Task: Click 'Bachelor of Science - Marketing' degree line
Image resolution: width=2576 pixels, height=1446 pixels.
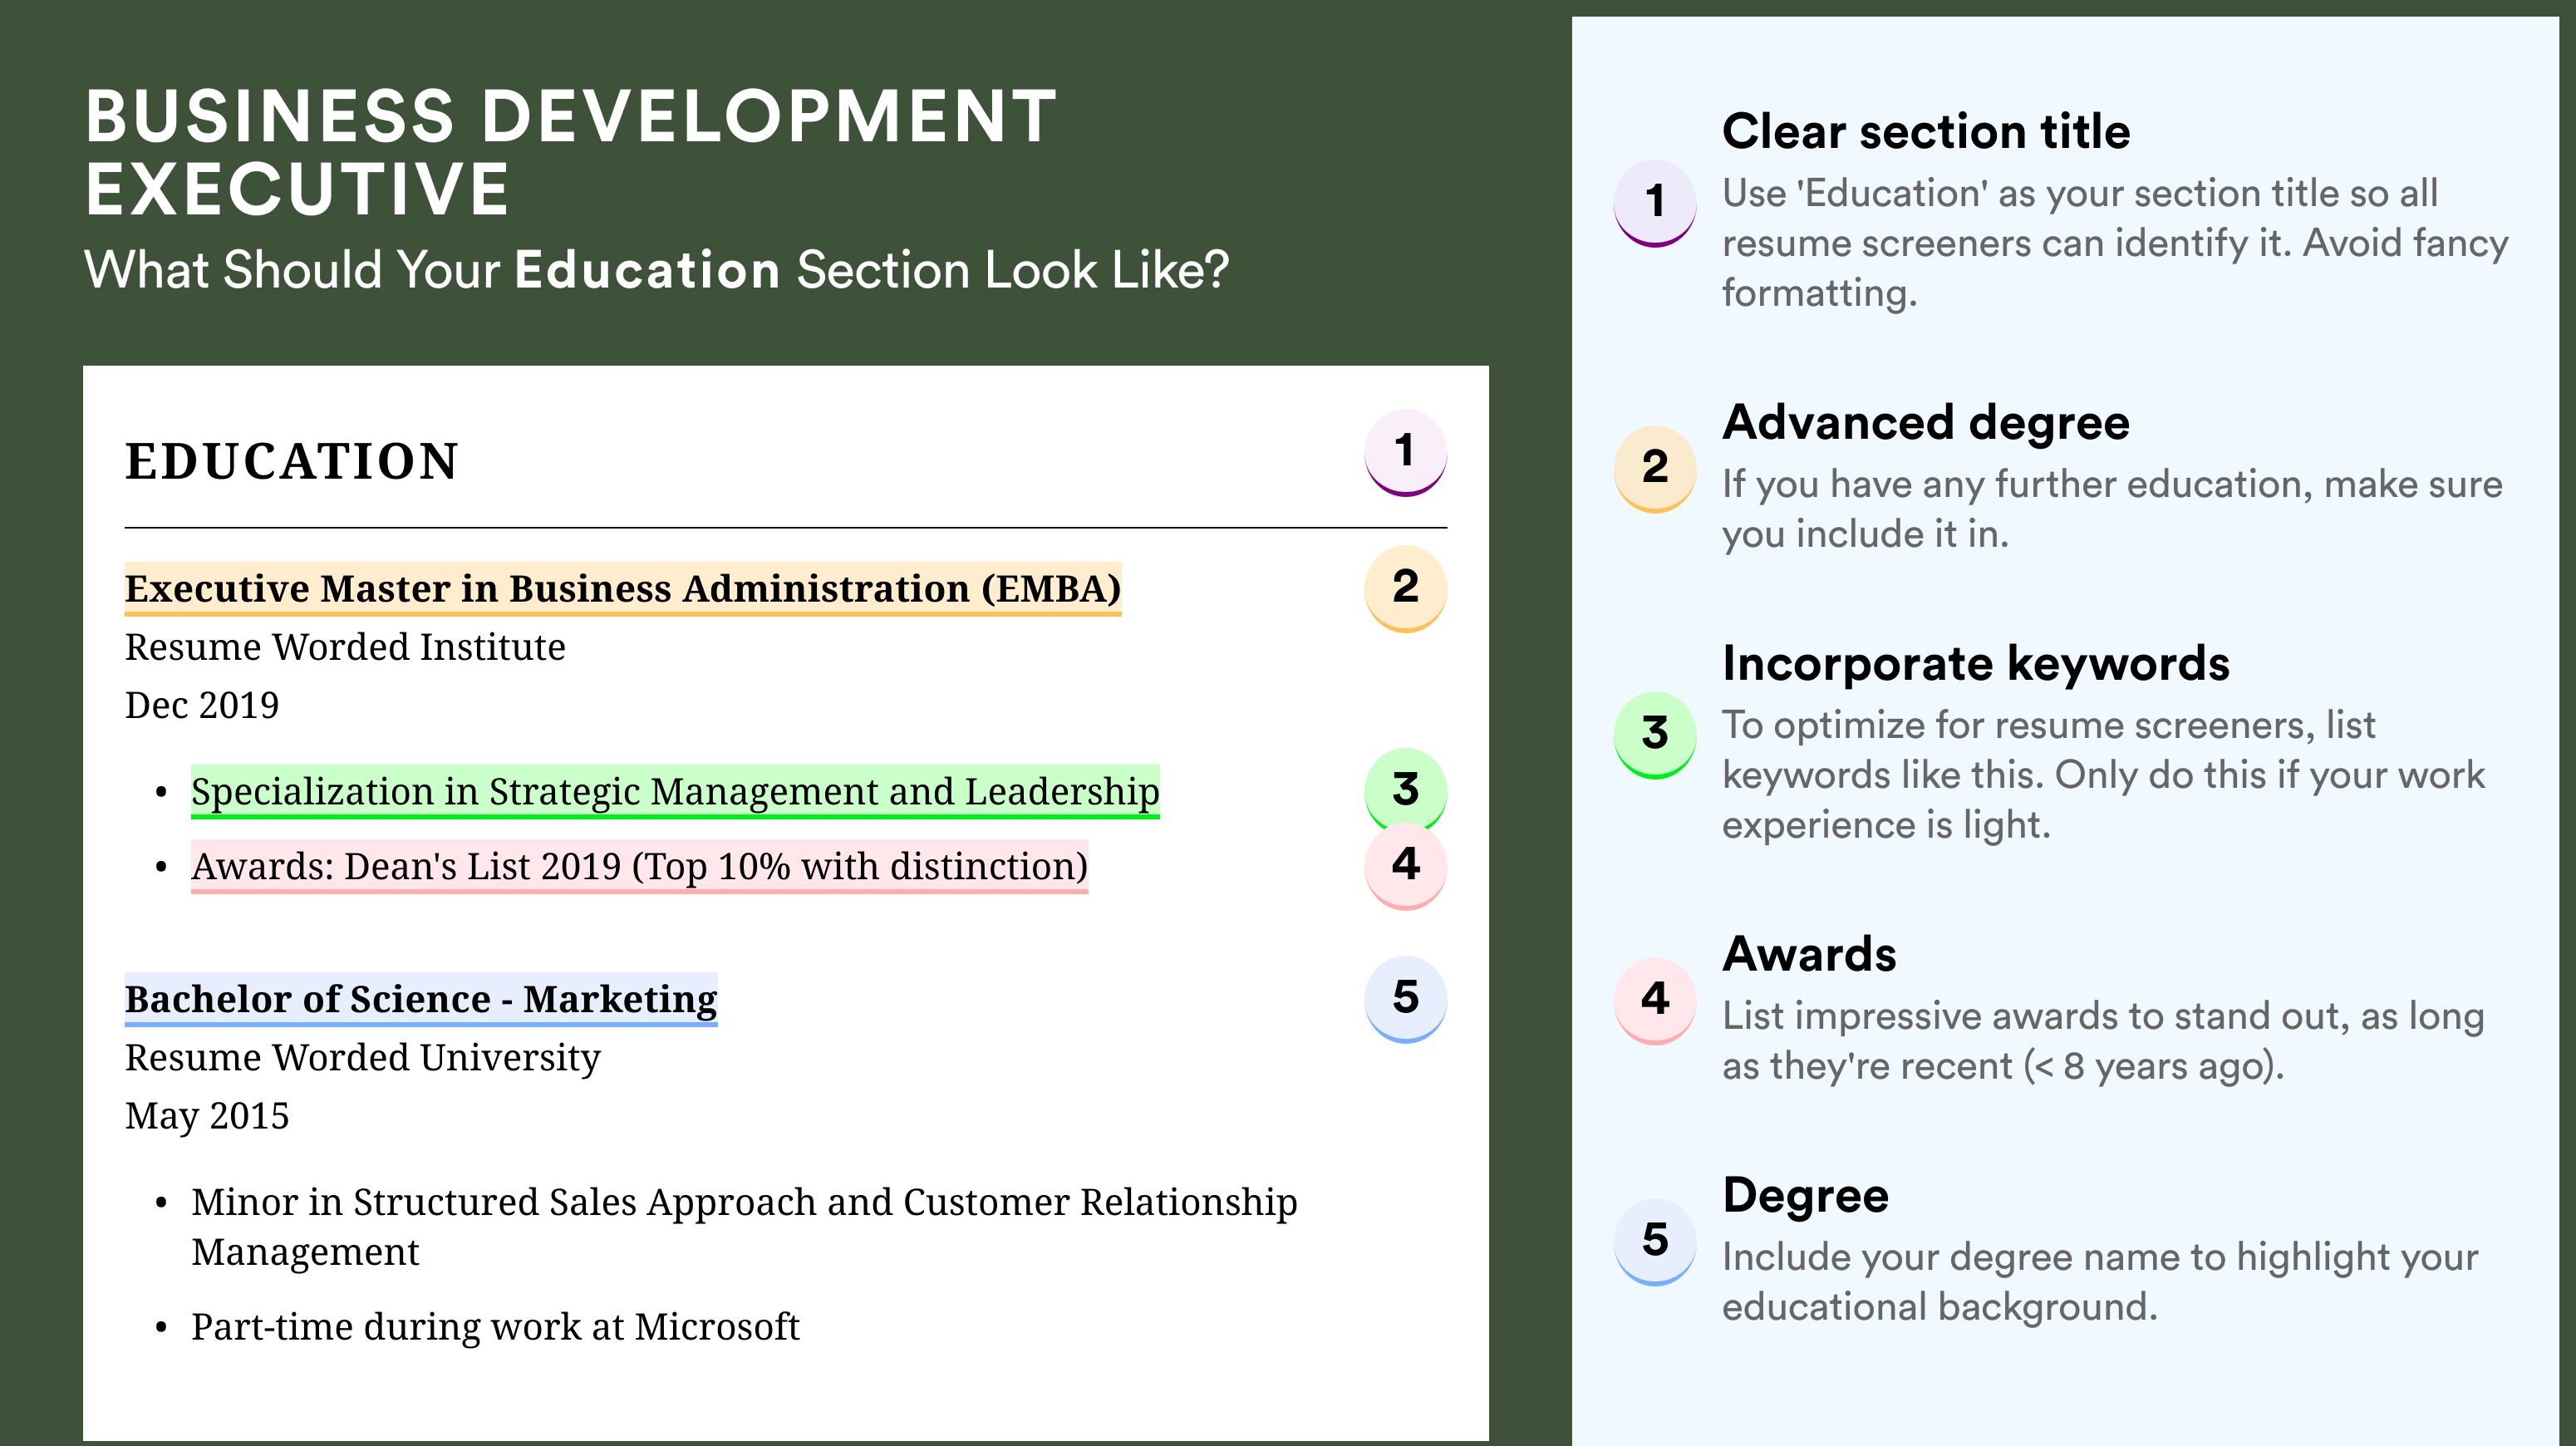Action: [x=421, y=999]
